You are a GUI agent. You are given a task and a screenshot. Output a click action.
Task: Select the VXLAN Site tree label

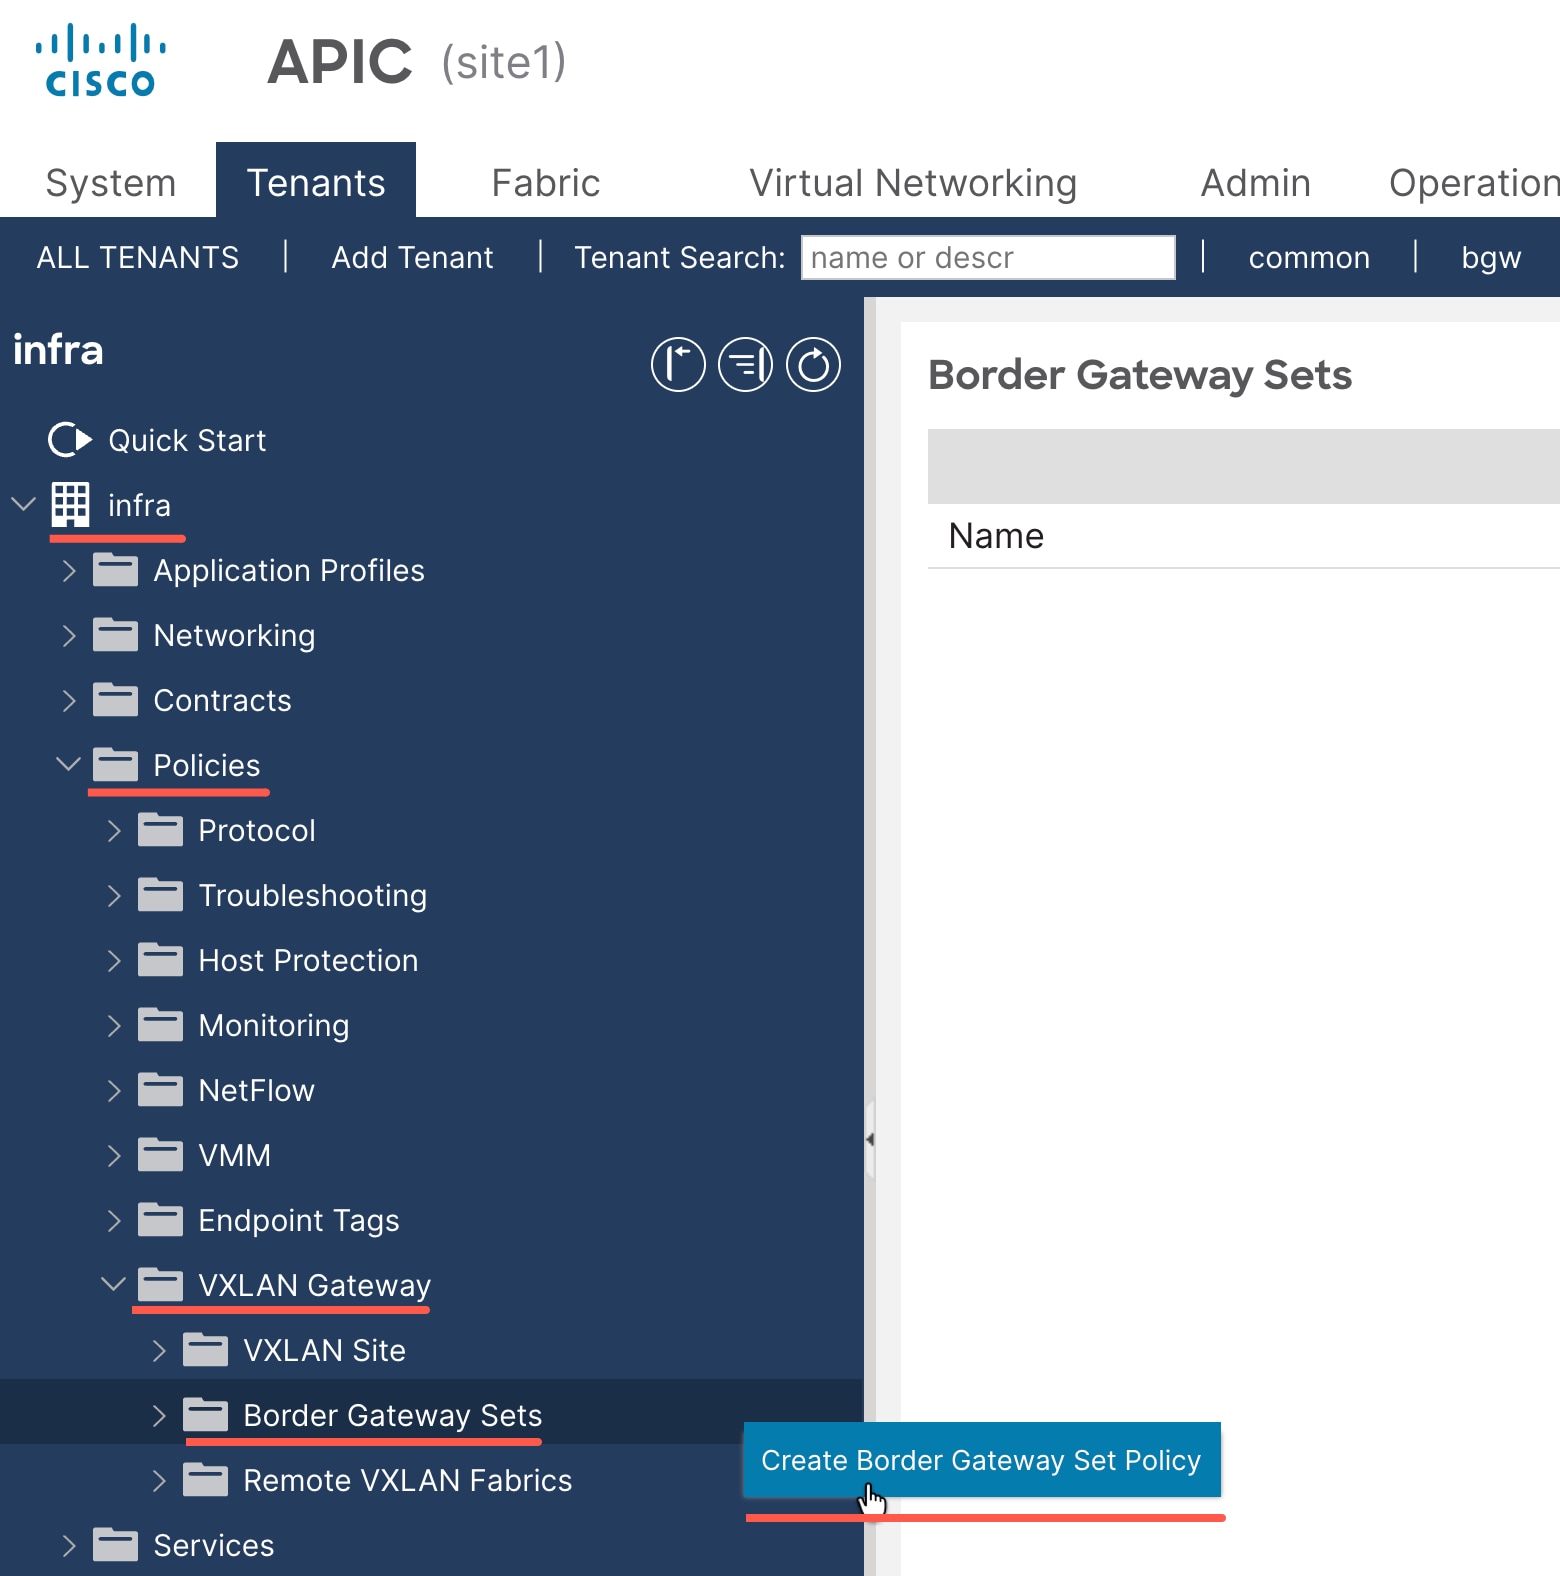[325, 1350]
